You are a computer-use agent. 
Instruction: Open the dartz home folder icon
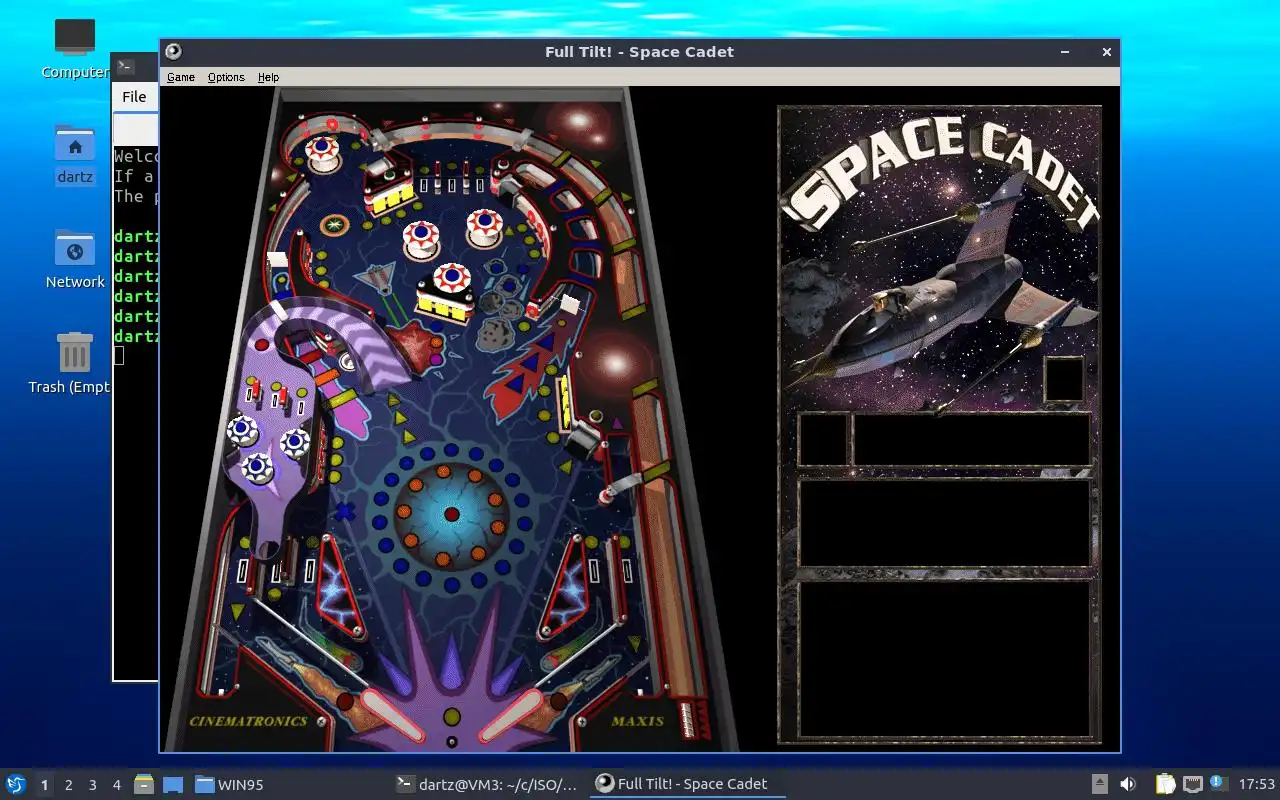click(x=75, y=155)
